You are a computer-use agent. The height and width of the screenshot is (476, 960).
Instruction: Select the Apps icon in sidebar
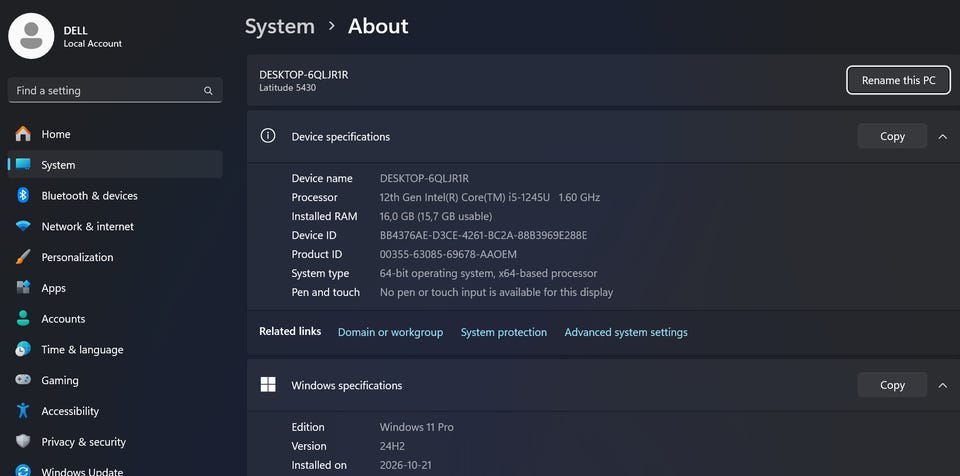(x=23, y=287)
